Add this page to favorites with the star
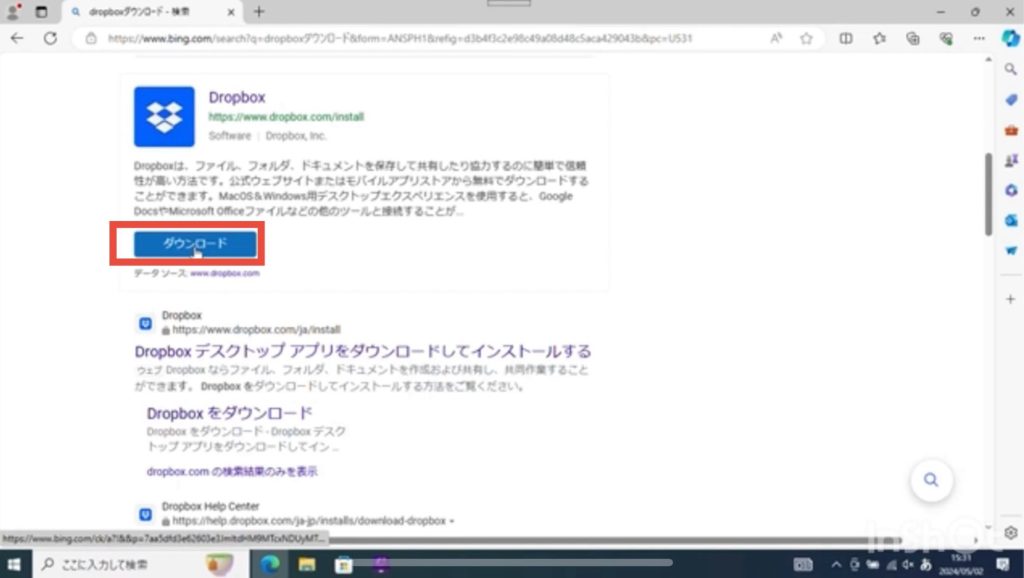This screenshot has height=578, width=1024. [x=807, y=39]
